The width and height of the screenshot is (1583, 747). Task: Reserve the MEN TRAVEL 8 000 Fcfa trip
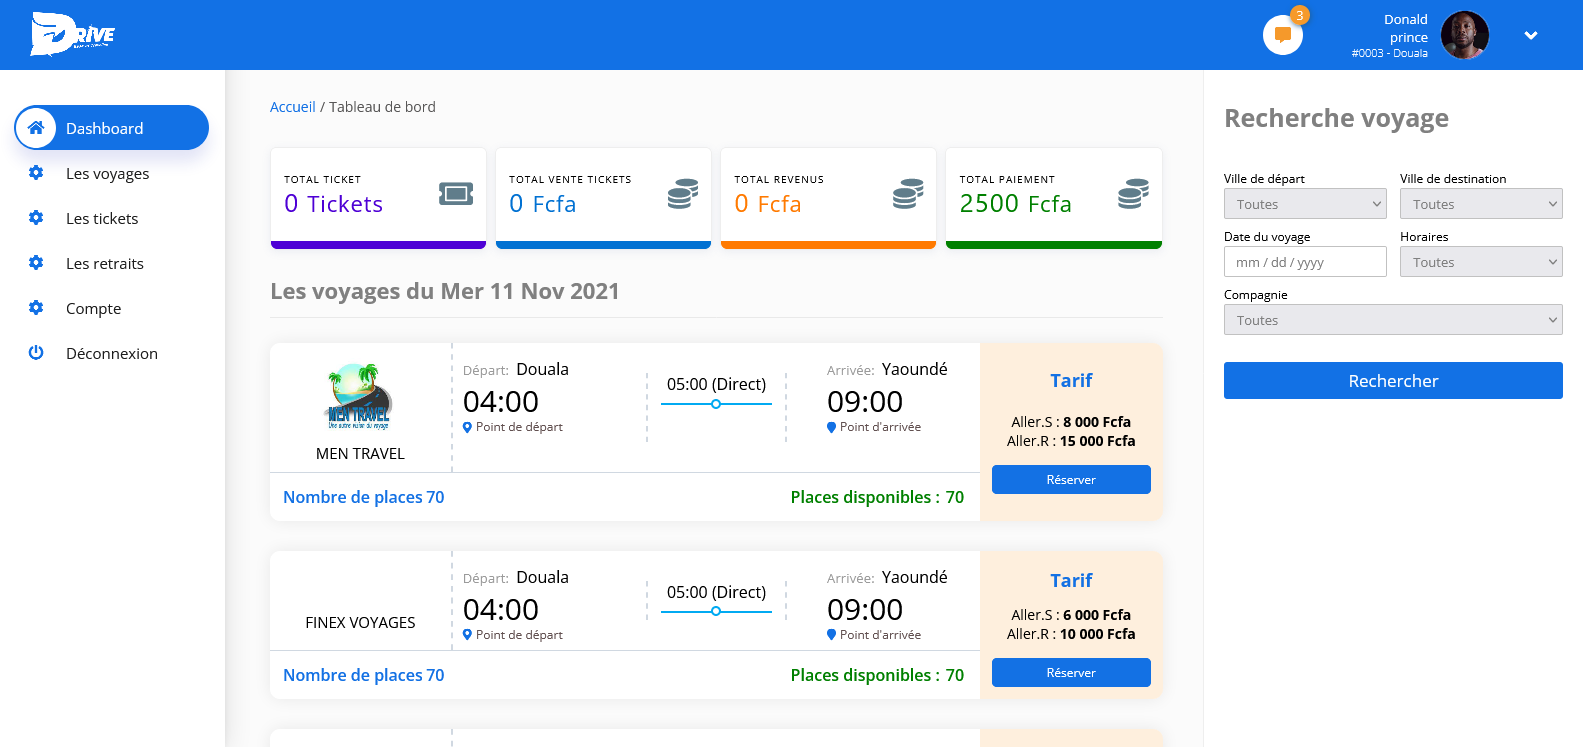[1071, 479]
